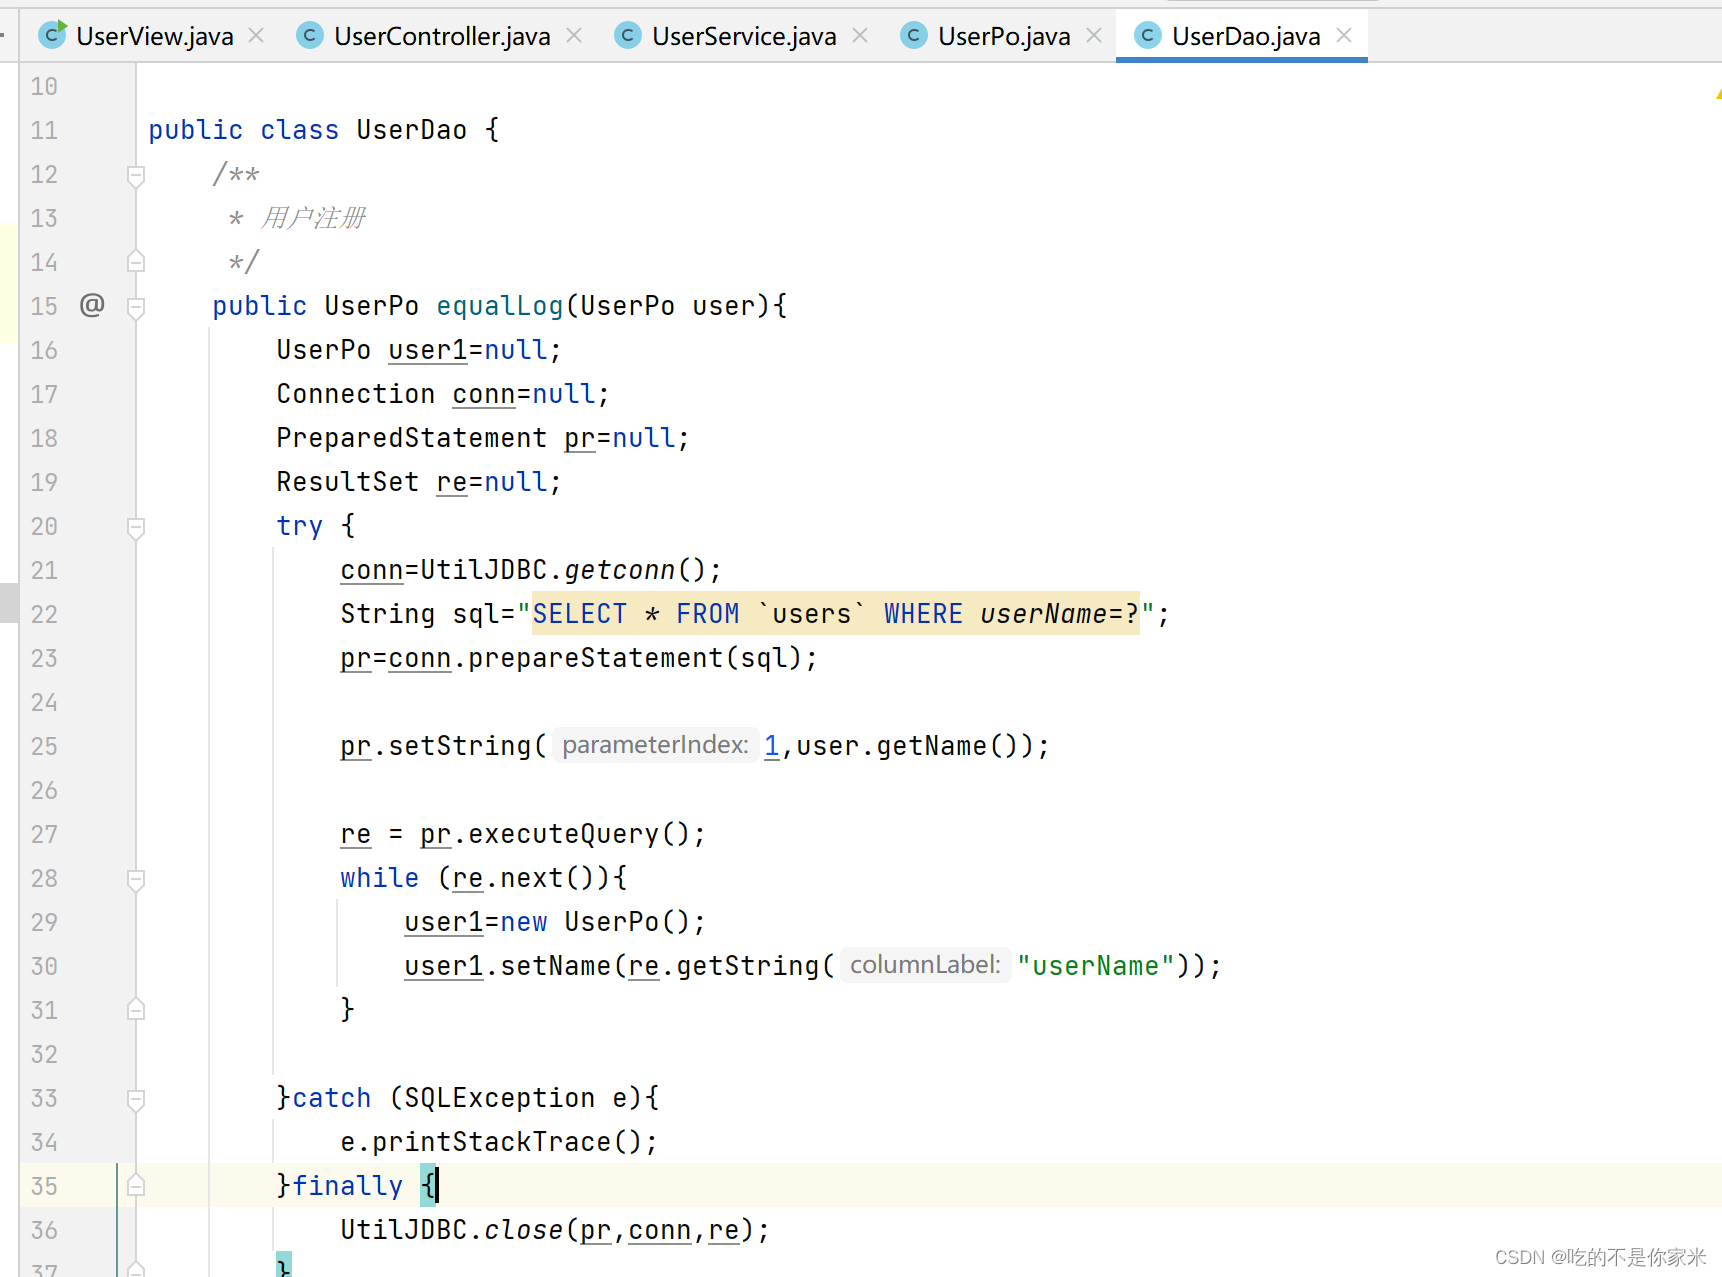Click the parameterIndex inlay hint on line 25
Screen dimensions: 1722x1277
pos(655,745)
